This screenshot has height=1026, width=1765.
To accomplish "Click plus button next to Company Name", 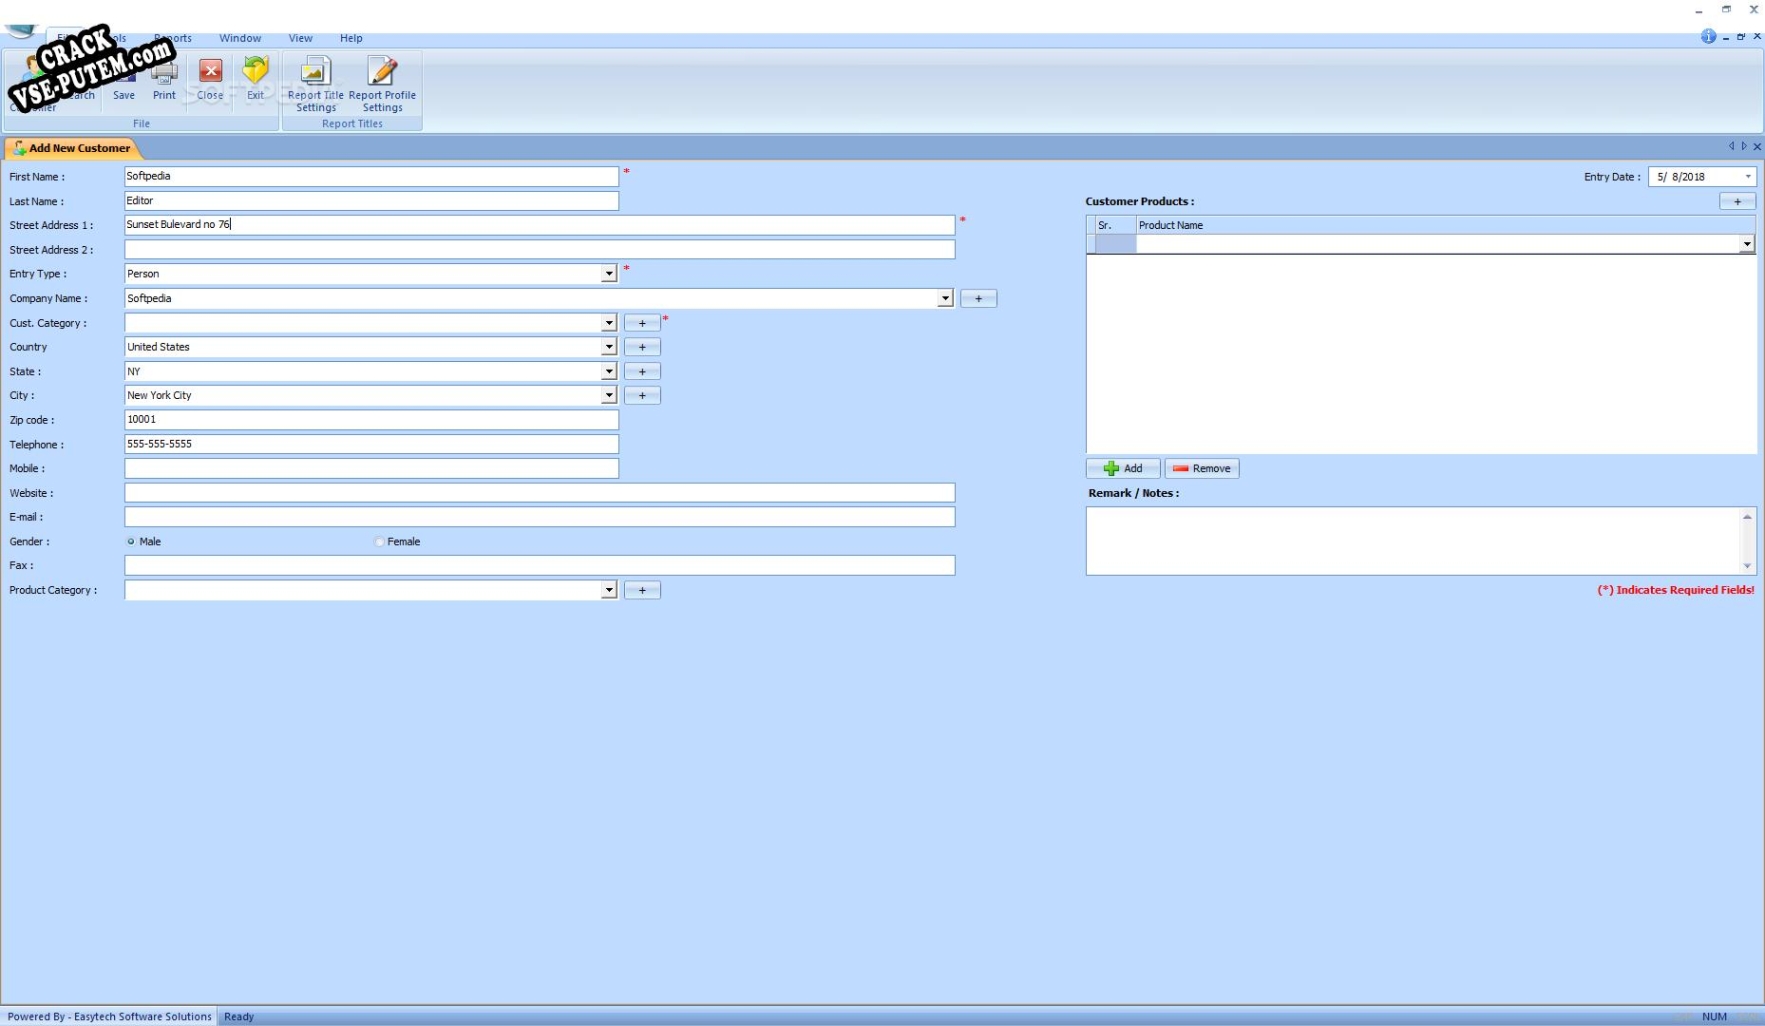I will point(978,298).
